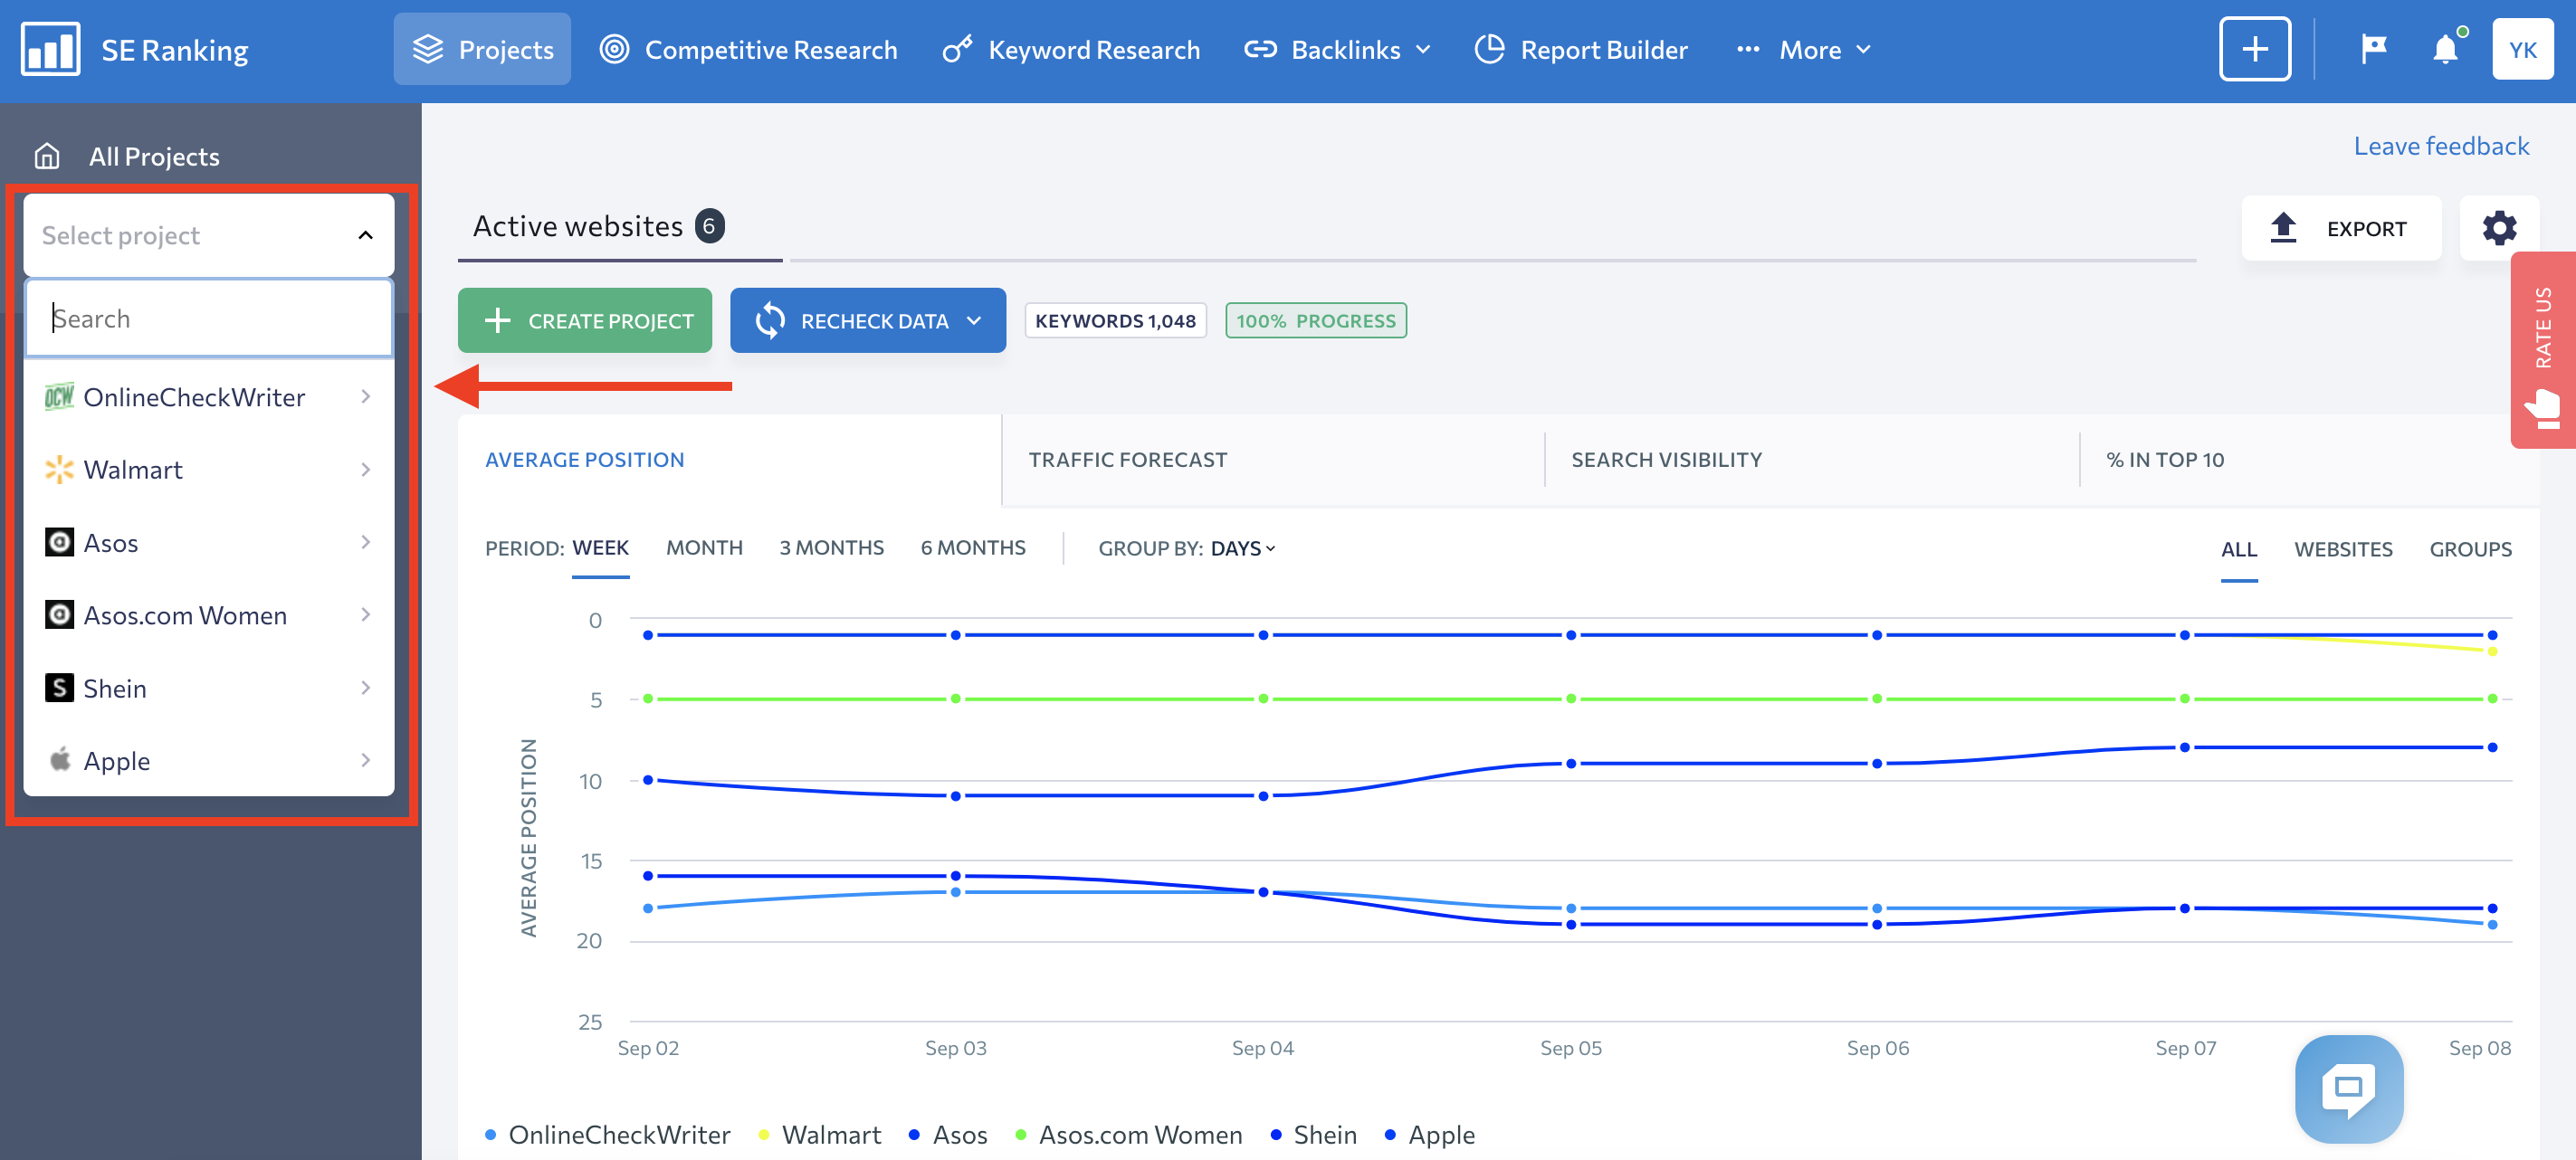Click the 100% Progress indicator
The image size is (2576, 1160).
[x=1316, y=321]
